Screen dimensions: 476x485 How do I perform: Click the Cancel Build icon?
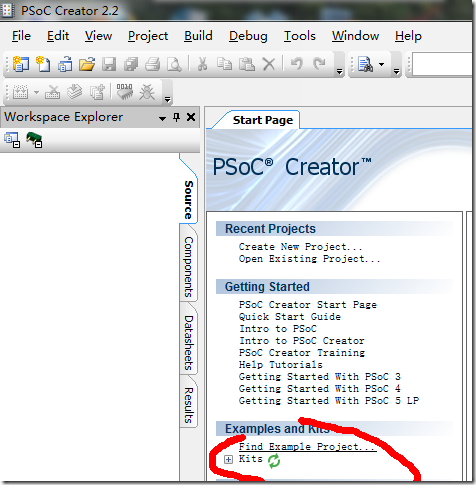[53, 92]
